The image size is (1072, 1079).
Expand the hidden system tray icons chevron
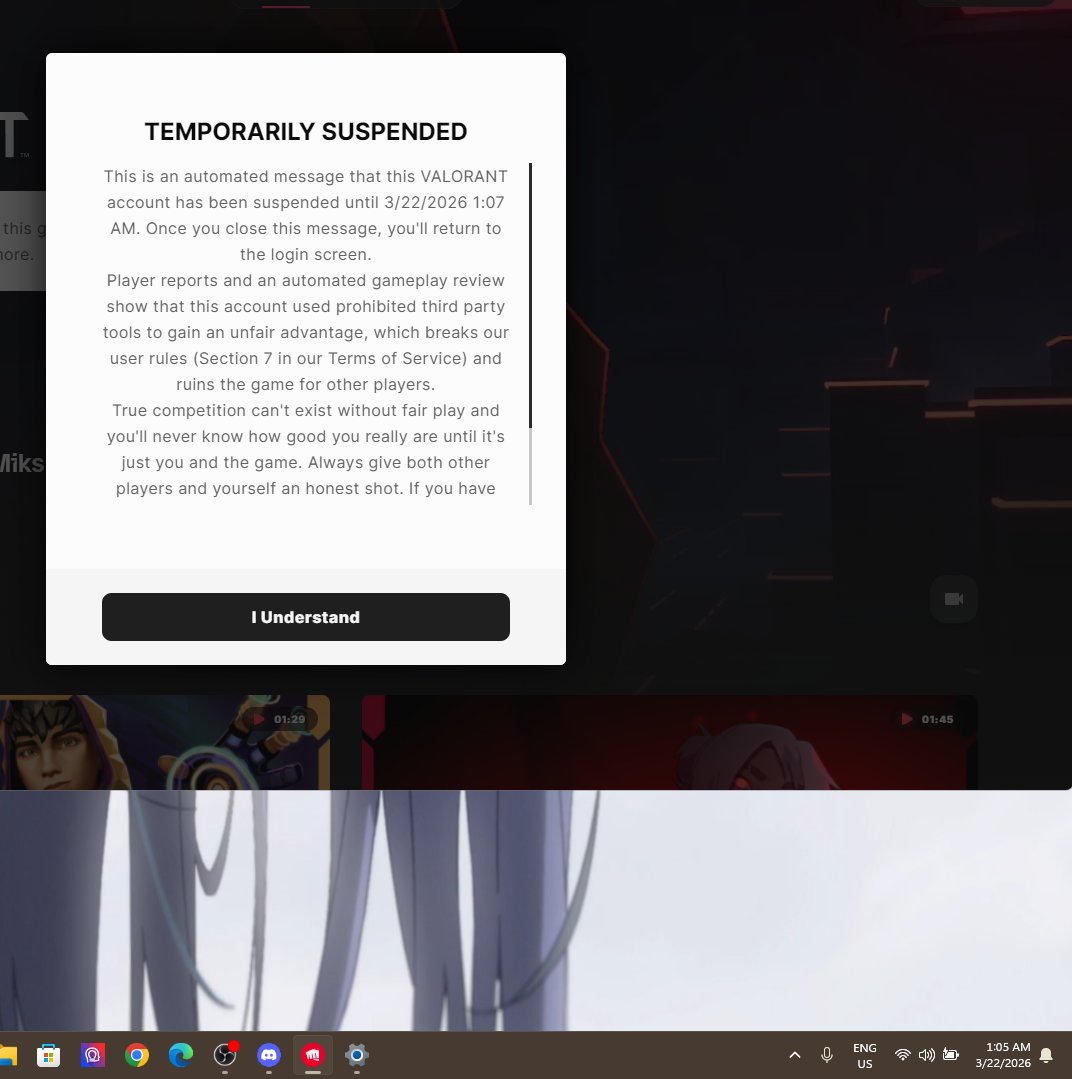pyautogui.click(x=795, y=1055)
